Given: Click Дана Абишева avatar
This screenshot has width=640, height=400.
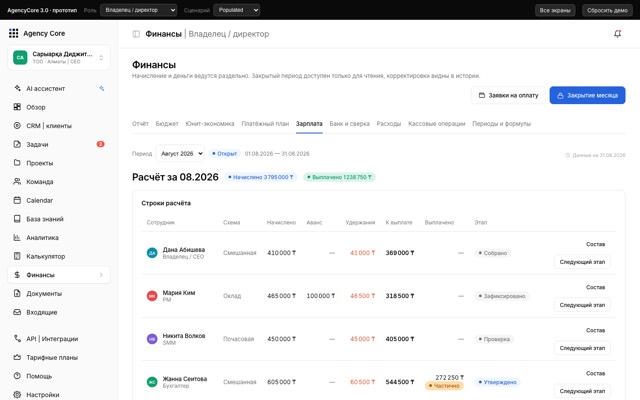Looking at the screenshot, I should (152, 253).
